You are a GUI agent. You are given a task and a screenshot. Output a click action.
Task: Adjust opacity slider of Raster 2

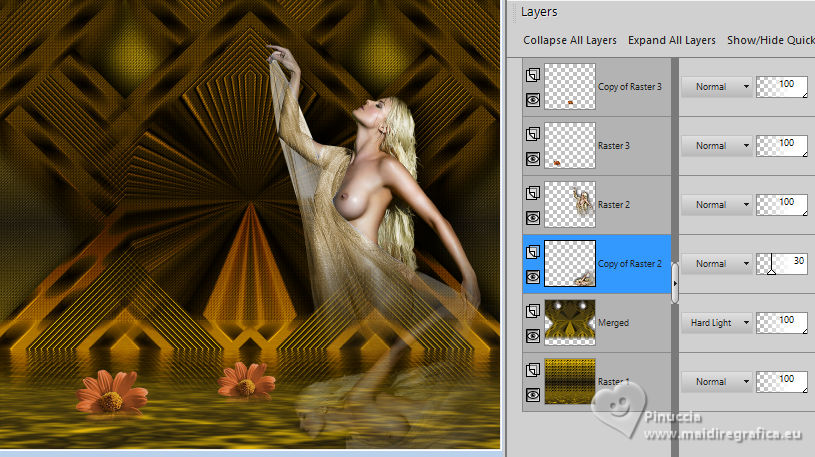coord(782,205)
